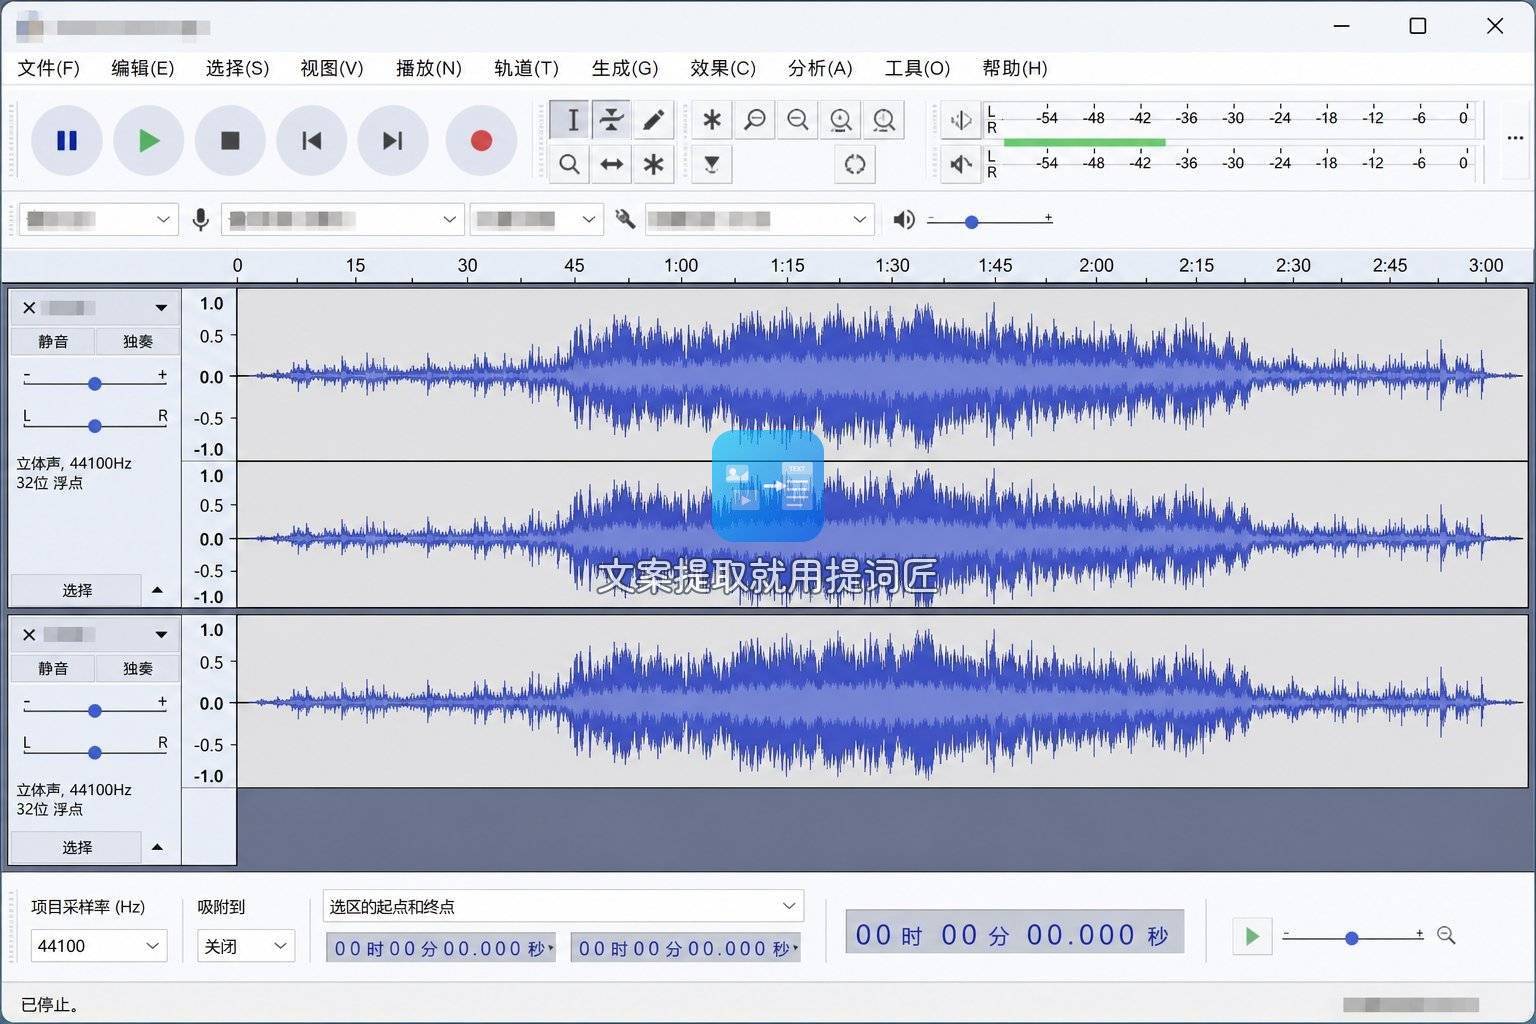1536x1024 pixels.
Task: Click the microphone icon in device toolbar
Action: pos(201,219)
